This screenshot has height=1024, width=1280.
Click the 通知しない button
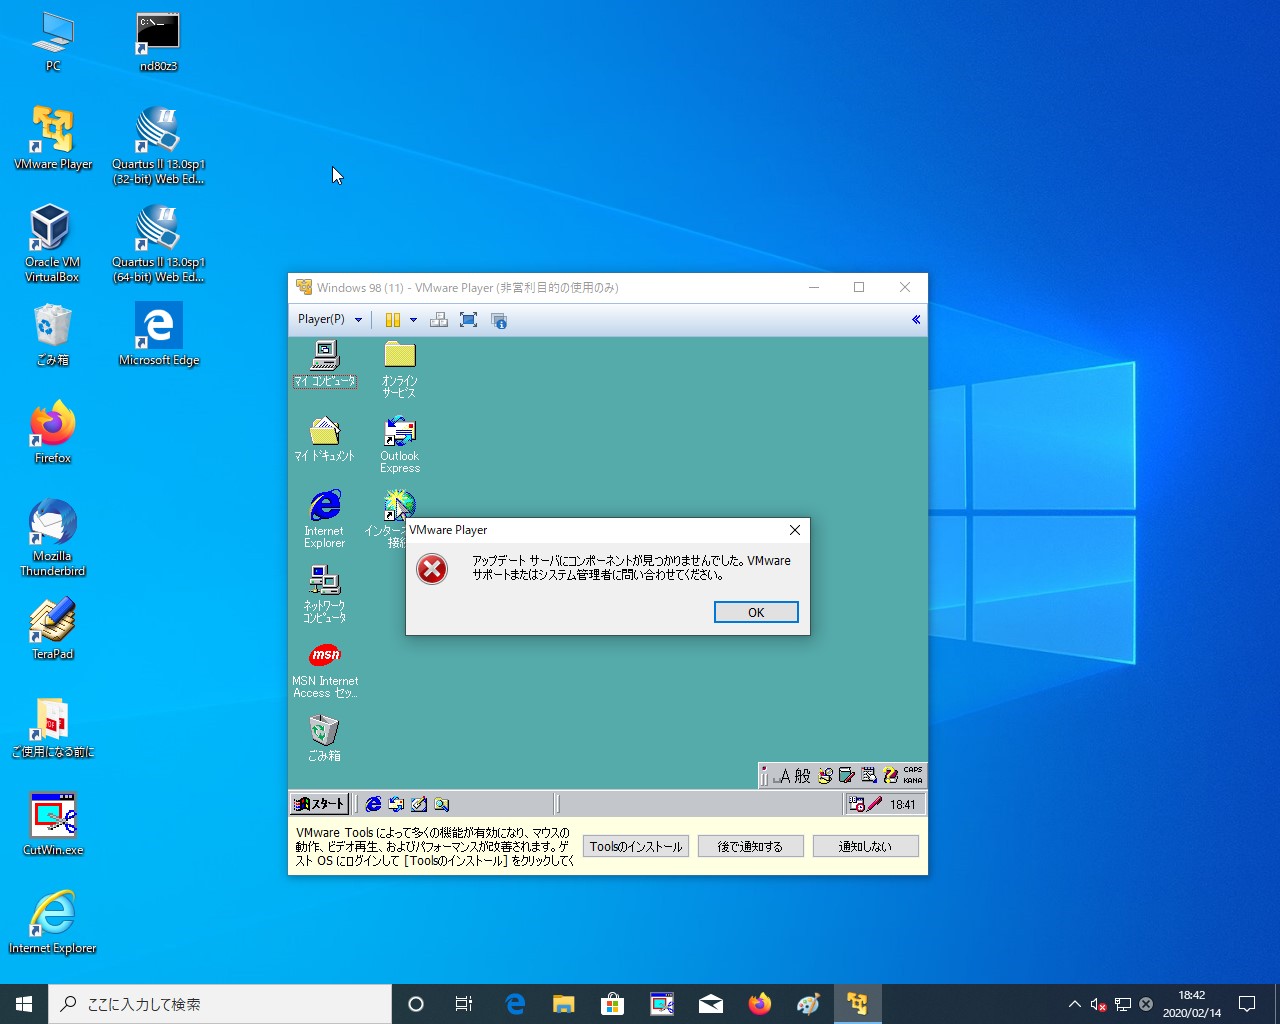tap(865, 846)
